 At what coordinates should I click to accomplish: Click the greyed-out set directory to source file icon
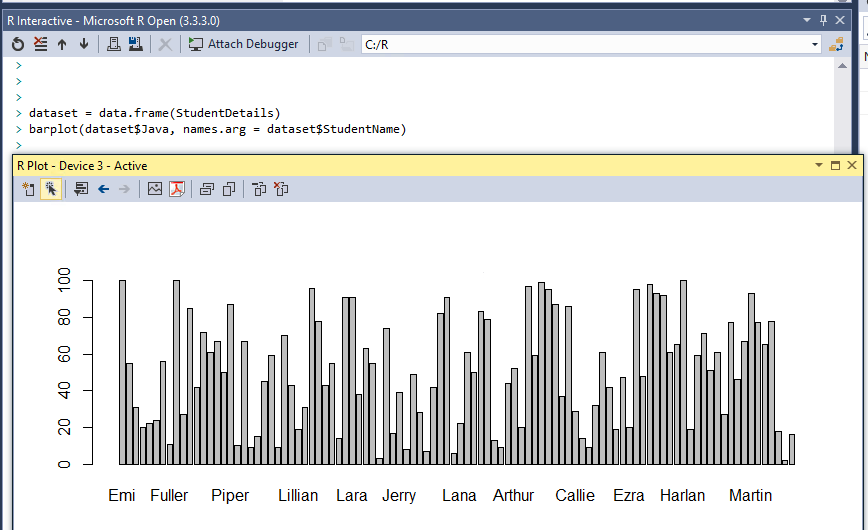(x=325, y=44)
